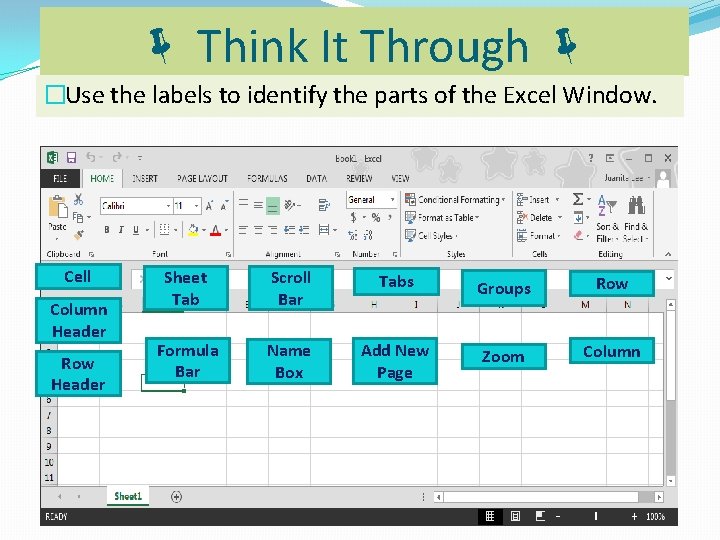This screenshot has width=720, height=540.
Task: Open the Font group dialog launcher
Action: [x=228, y=254]
